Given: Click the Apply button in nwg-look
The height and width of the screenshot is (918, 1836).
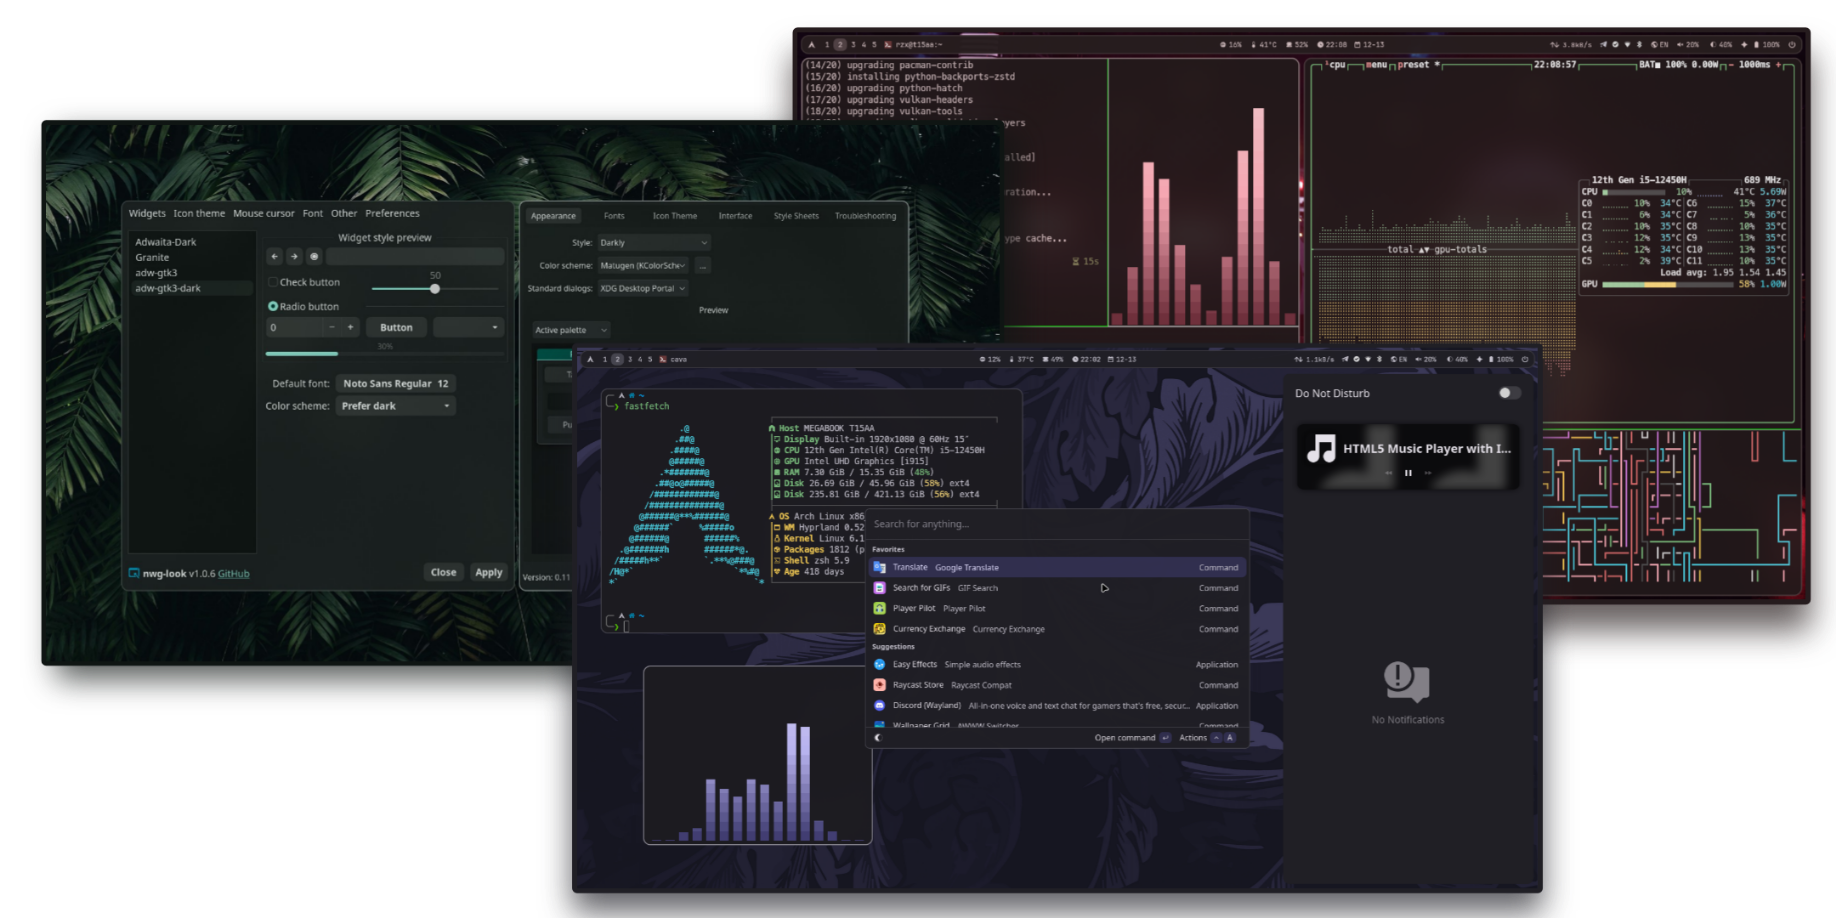Looking at the screenshot, I should point(489,572).
